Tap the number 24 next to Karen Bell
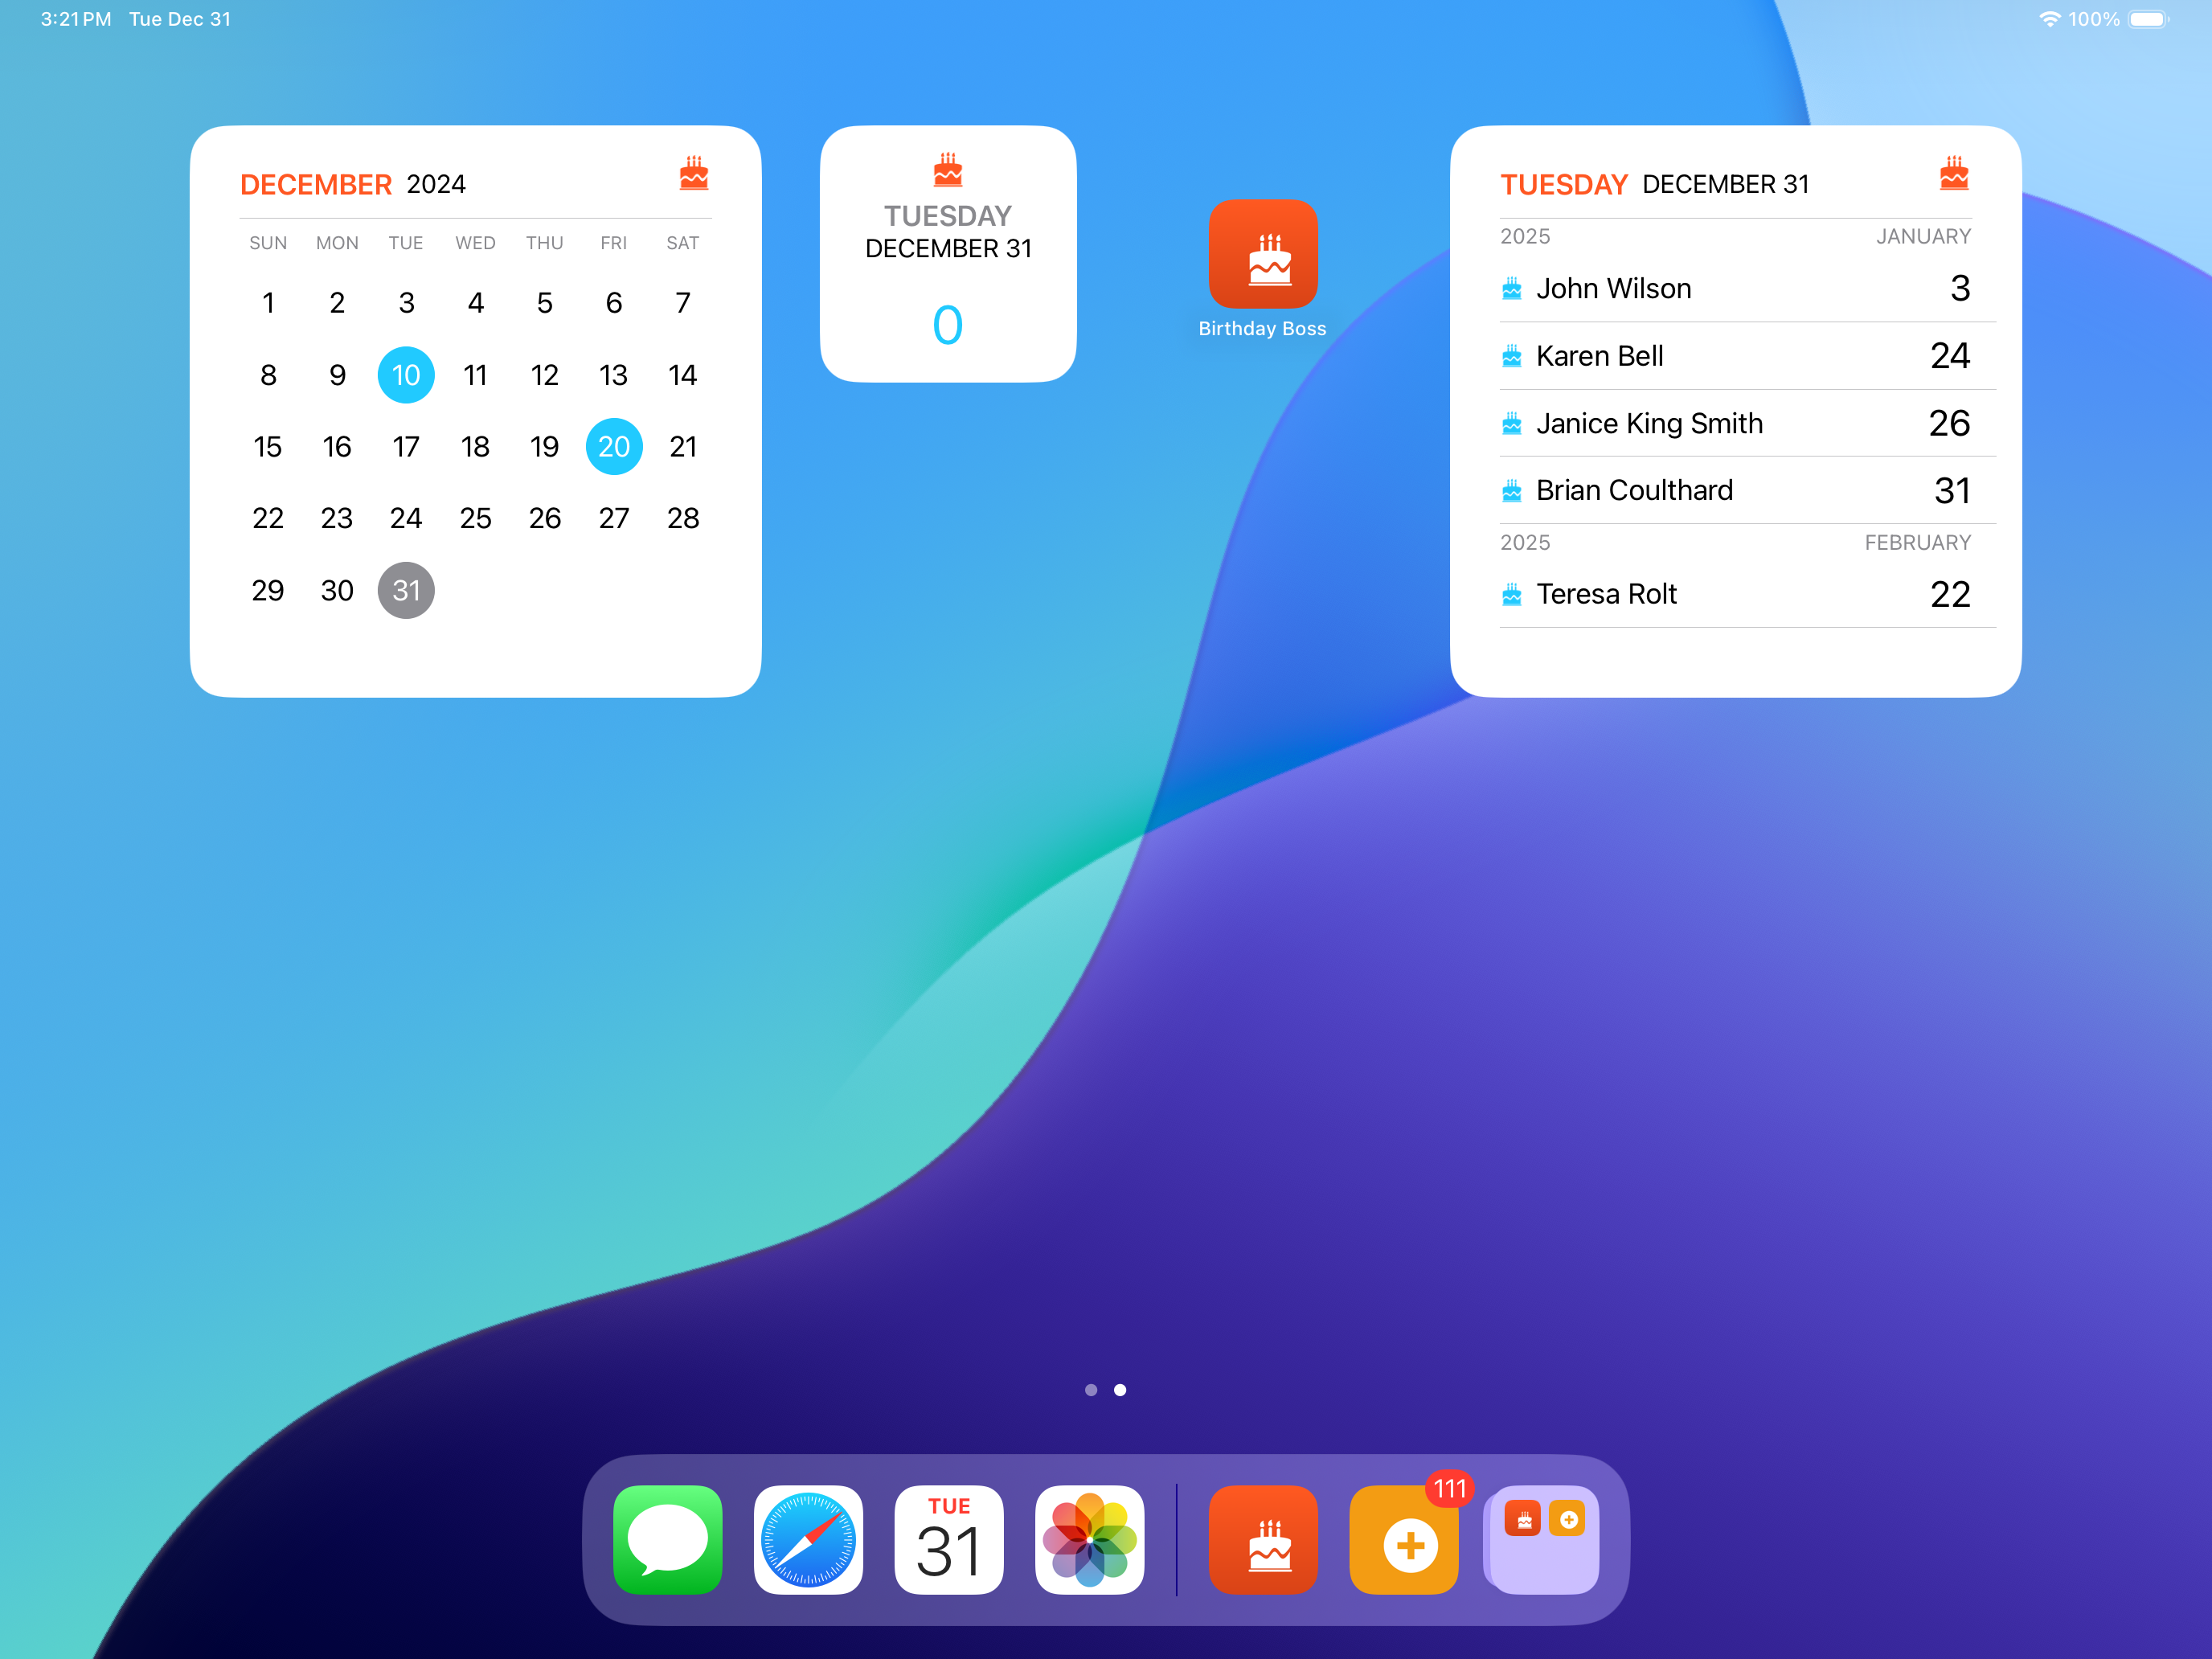 point(1950,356)
